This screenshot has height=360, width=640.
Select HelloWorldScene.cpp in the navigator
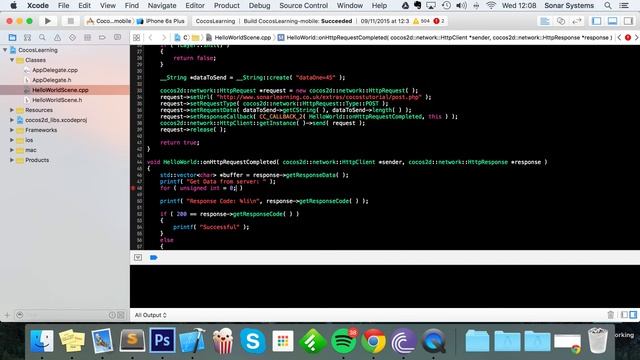pyautogui.click(x=60, y=90)
